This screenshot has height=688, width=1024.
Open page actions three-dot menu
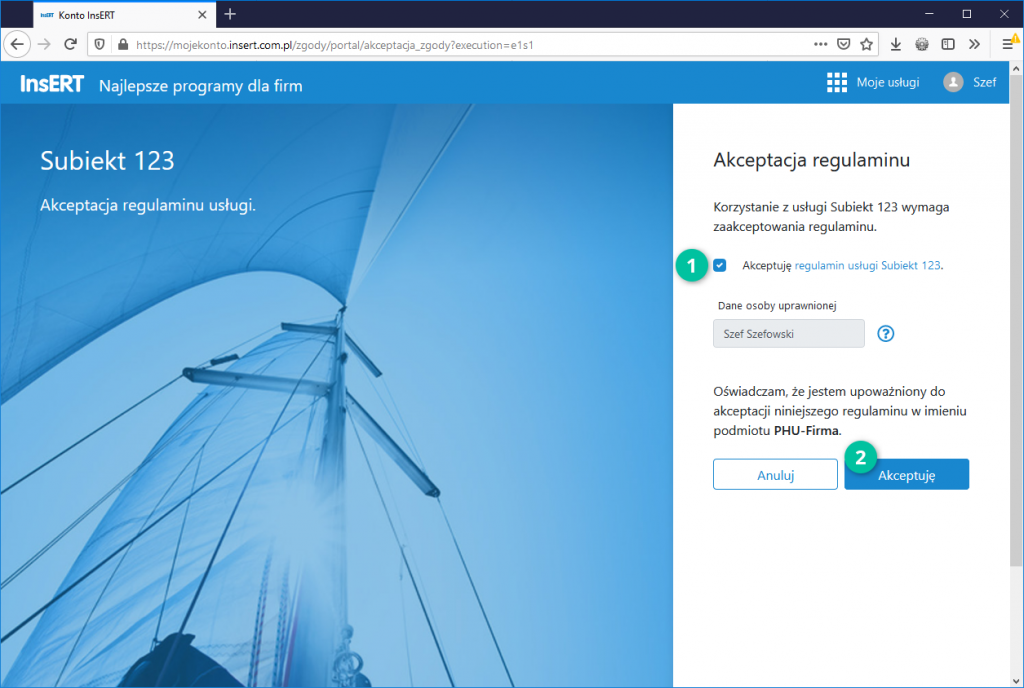click(820, 44)
